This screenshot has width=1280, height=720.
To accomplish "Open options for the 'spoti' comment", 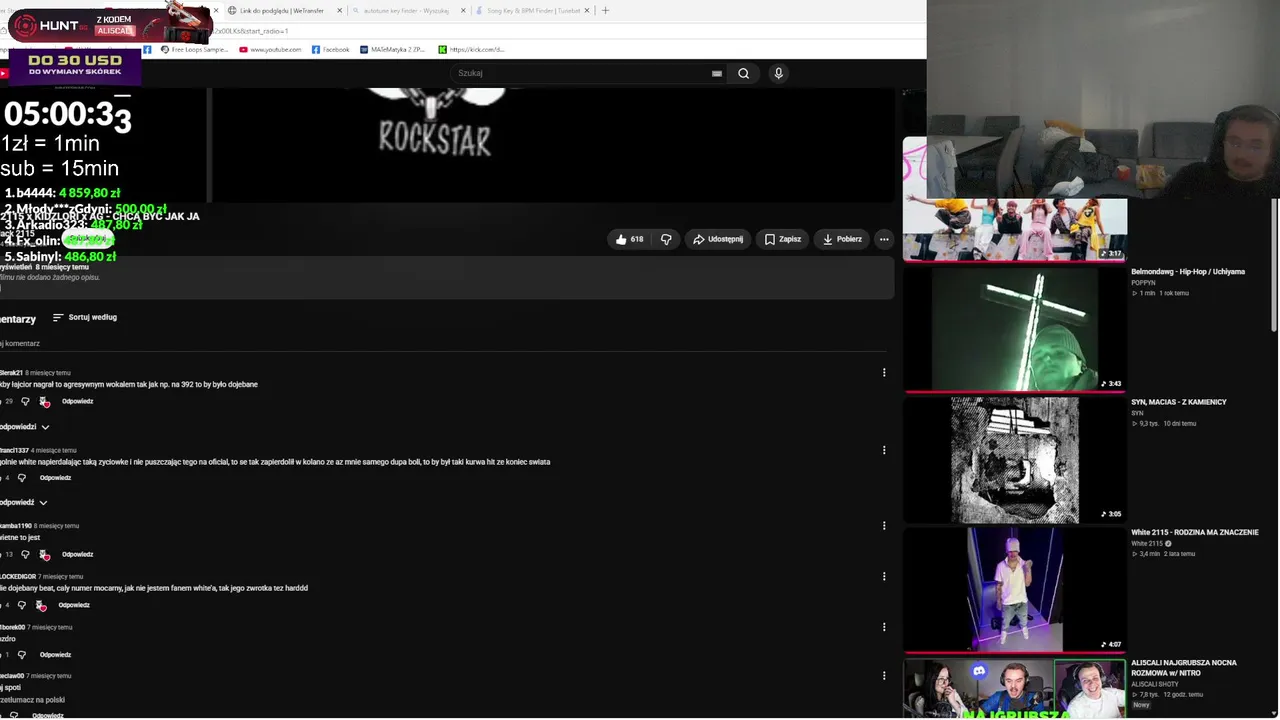I will coord(884,676).
